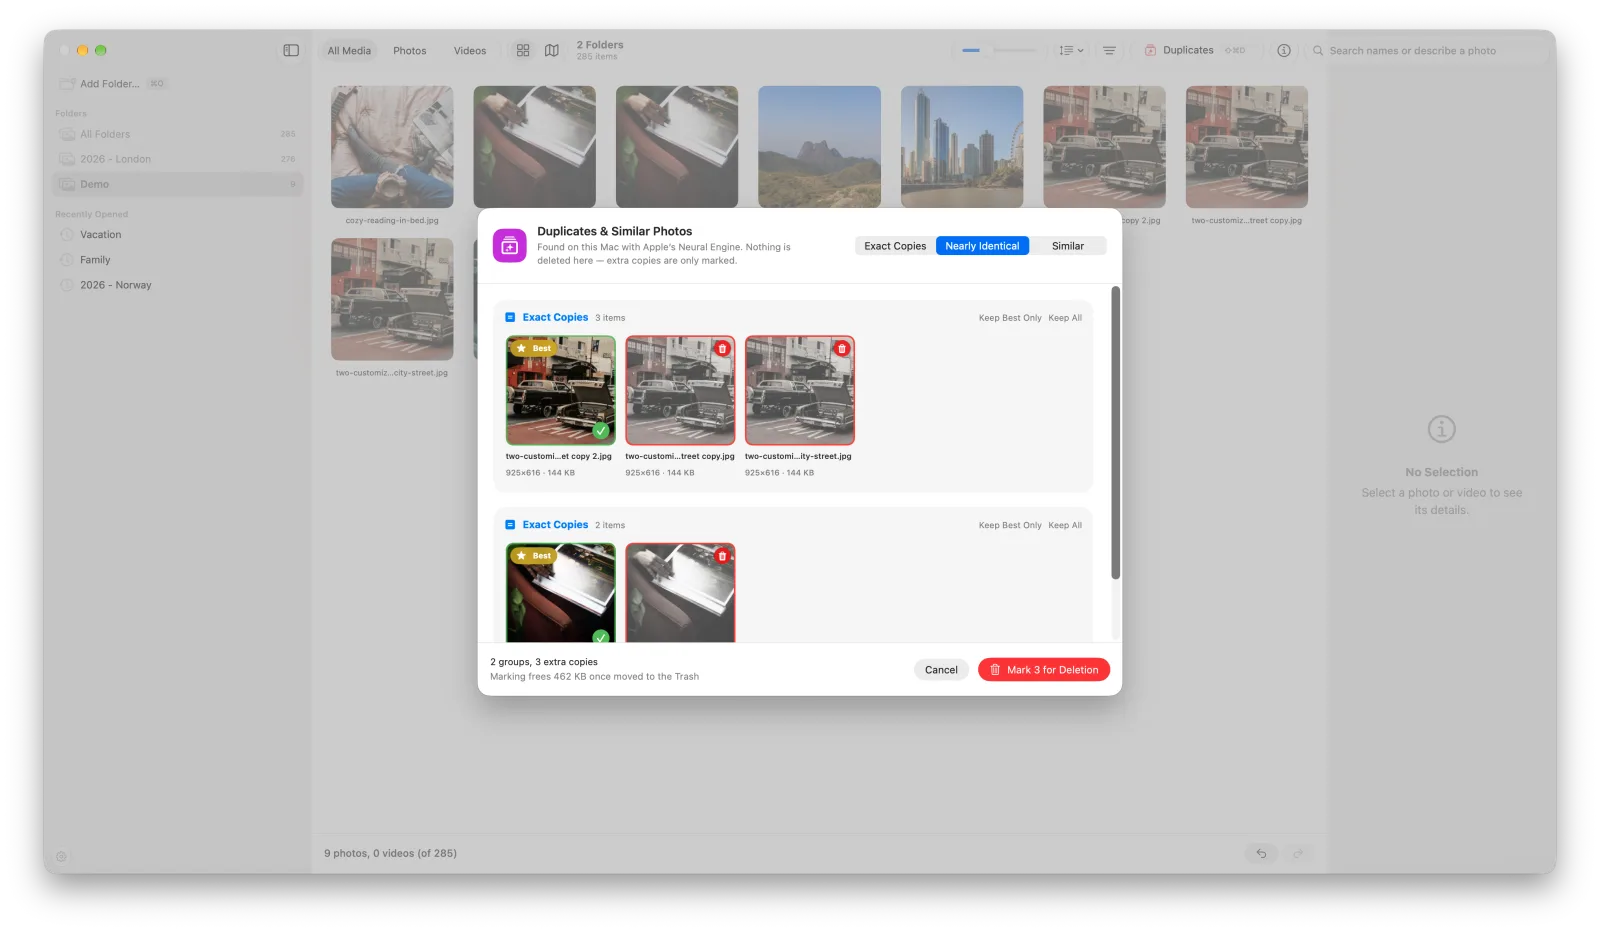Switch to the Photos tab
This screenshot has height=932, width=1600.
[409, 50]
